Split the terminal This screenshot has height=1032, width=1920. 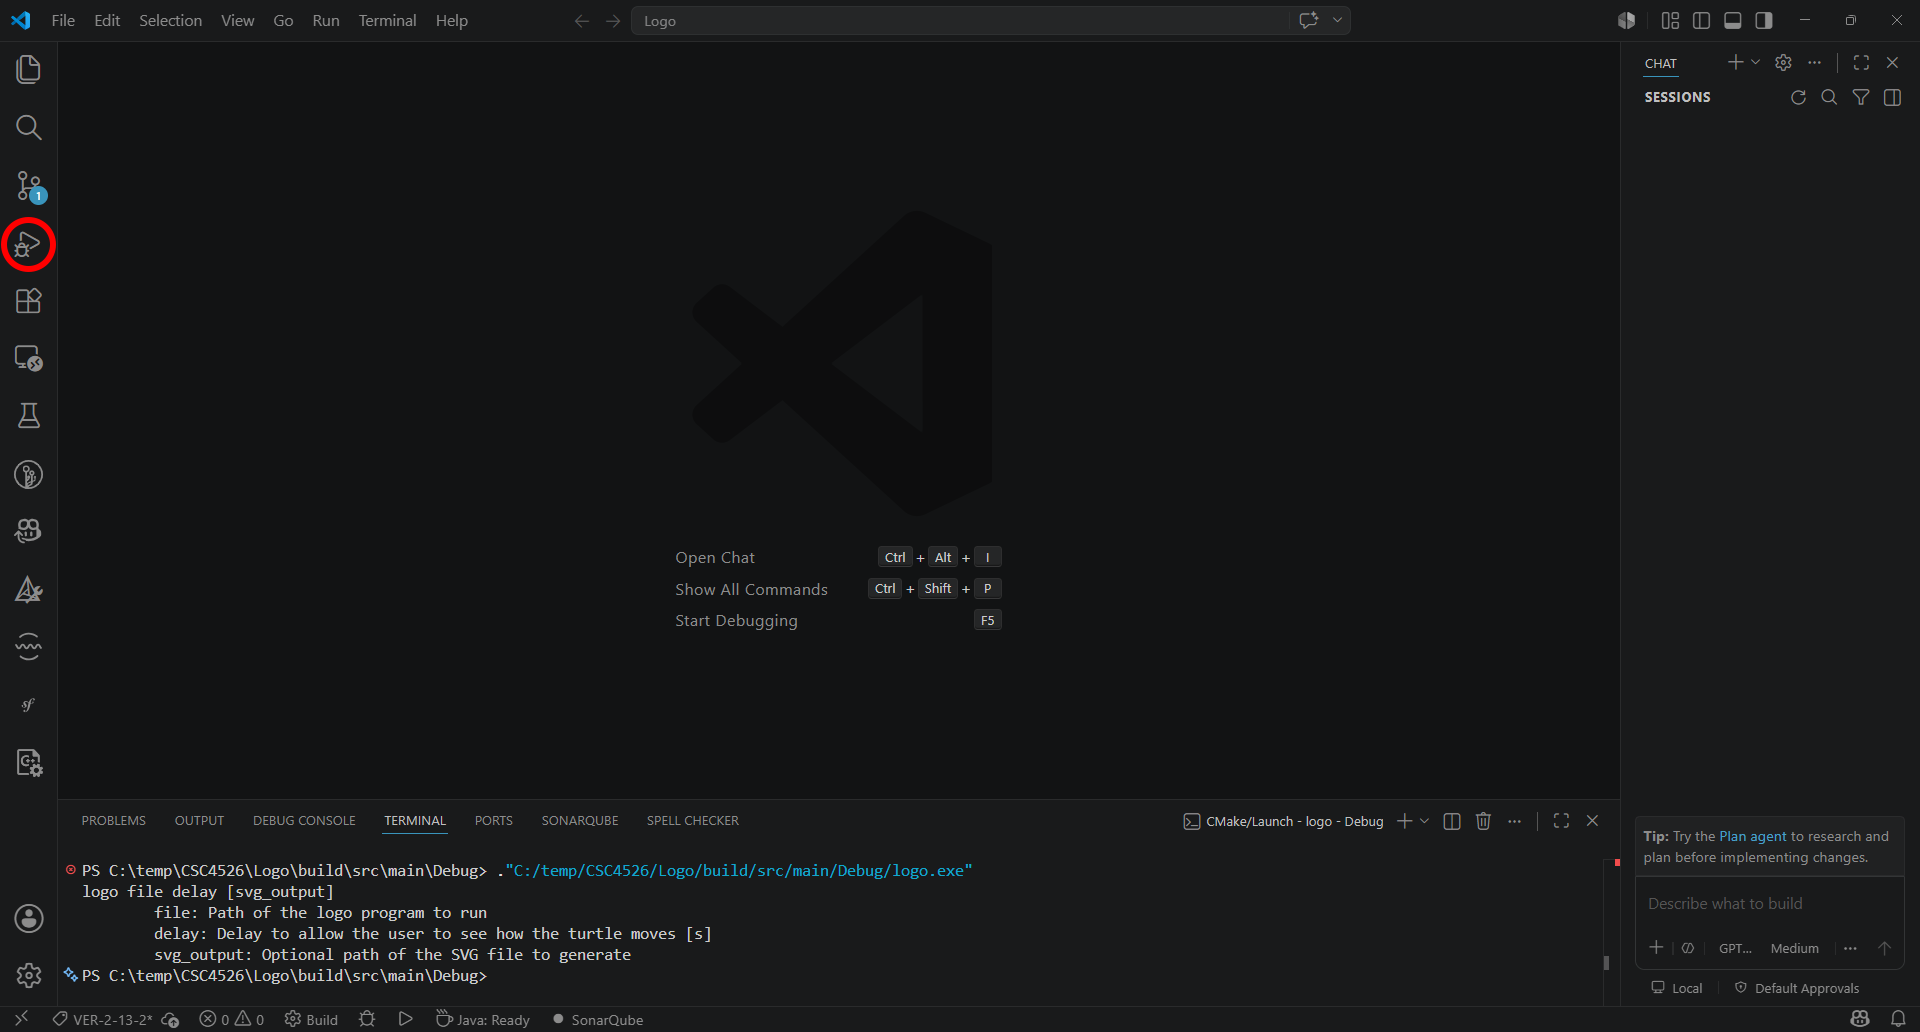1452,821
